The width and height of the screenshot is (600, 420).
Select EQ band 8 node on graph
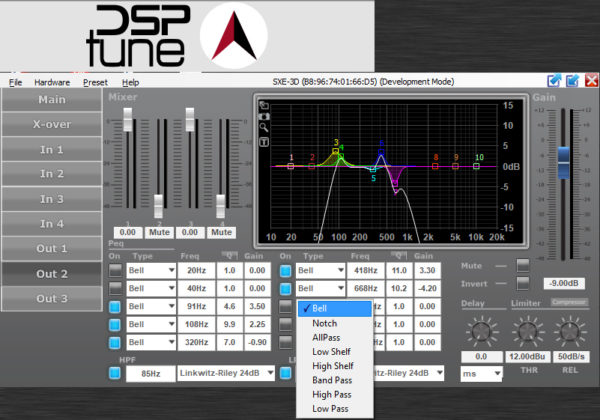(435, 166)
